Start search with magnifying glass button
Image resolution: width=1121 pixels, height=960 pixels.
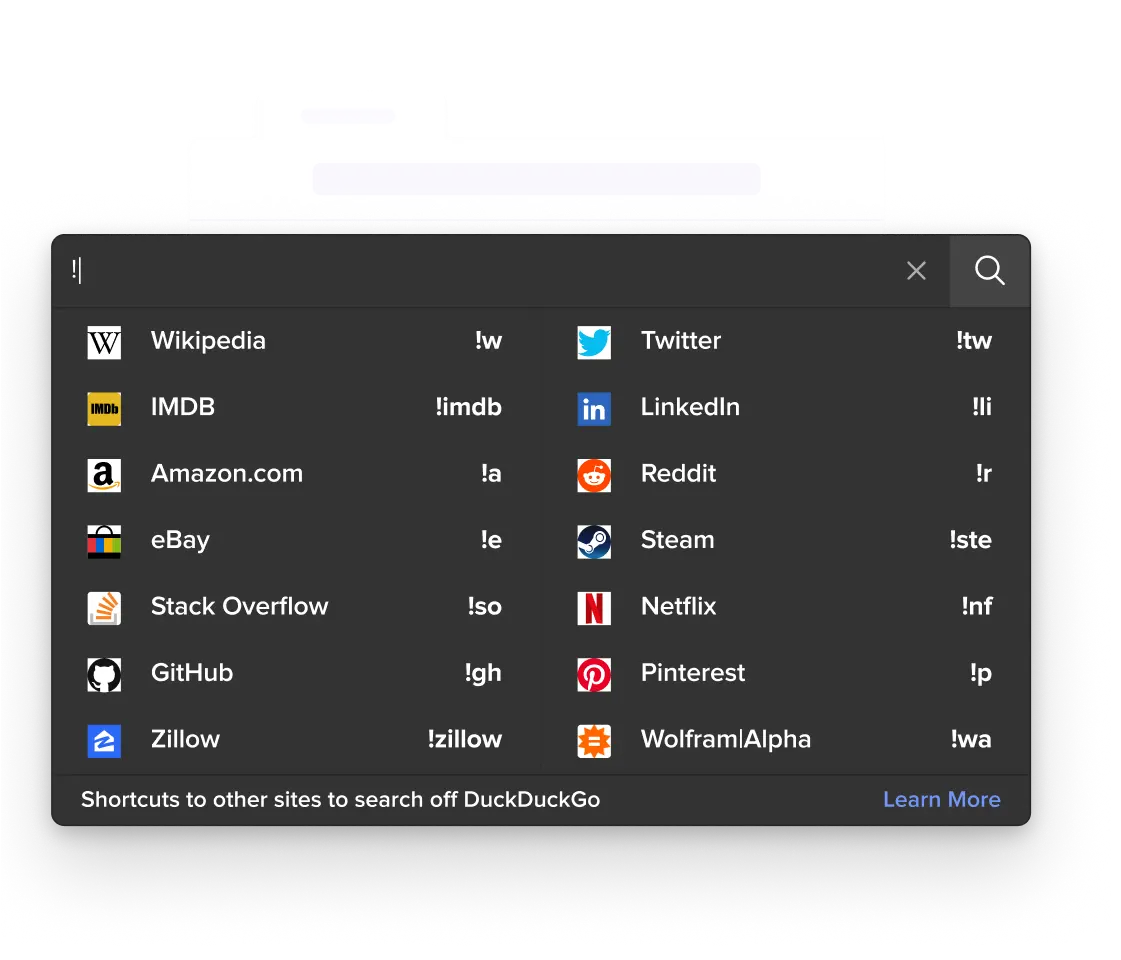(x=989, y=271)
